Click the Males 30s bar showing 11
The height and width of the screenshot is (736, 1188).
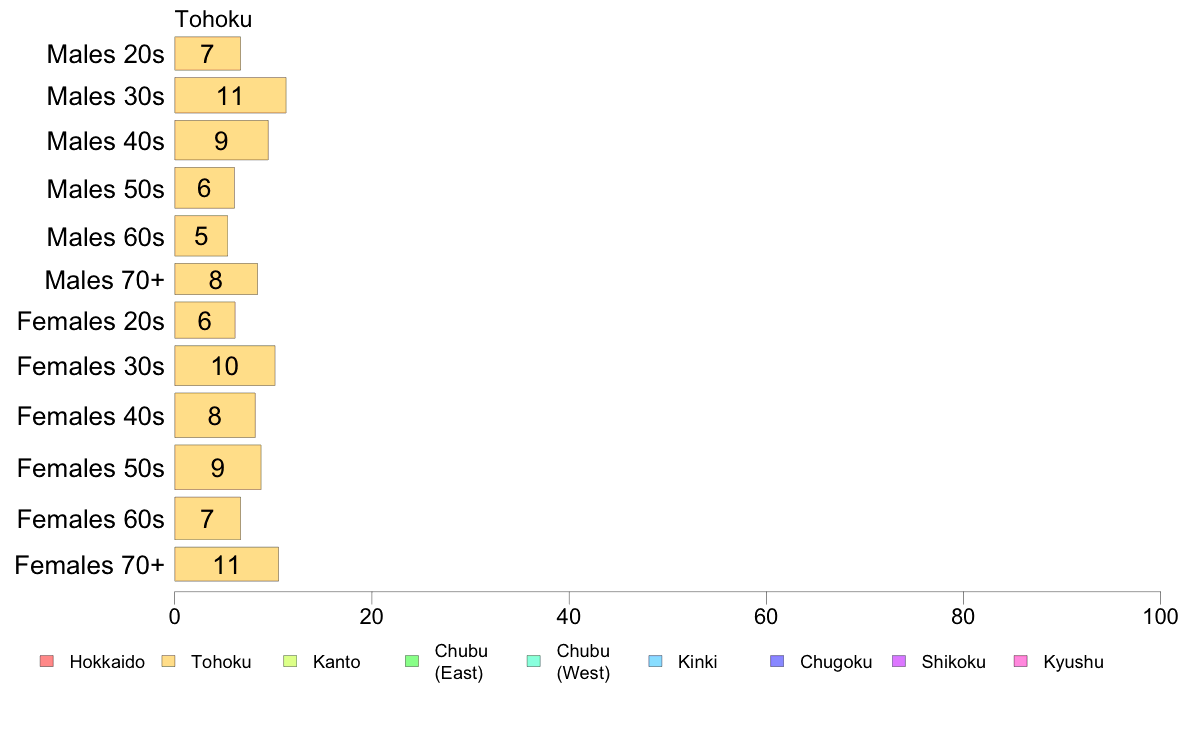click(230, 96)
